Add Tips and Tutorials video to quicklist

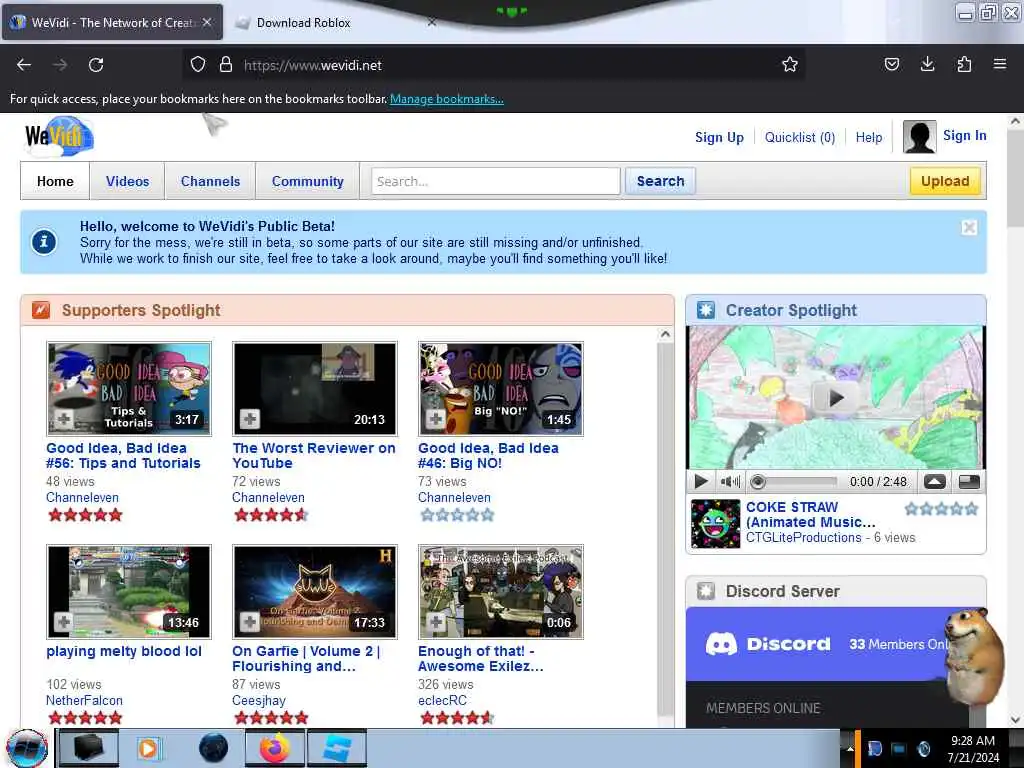[63, 419]
